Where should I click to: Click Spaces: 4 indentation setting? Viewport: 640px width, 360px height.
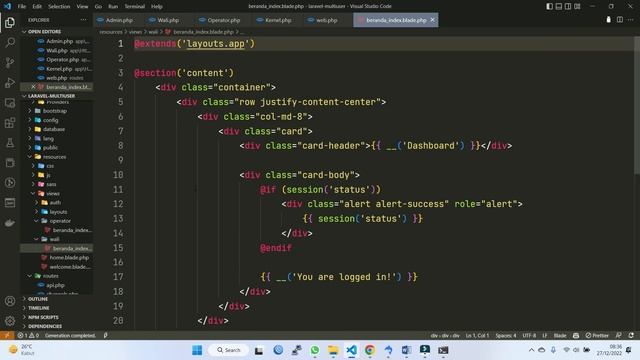click(x=506, y=335)
